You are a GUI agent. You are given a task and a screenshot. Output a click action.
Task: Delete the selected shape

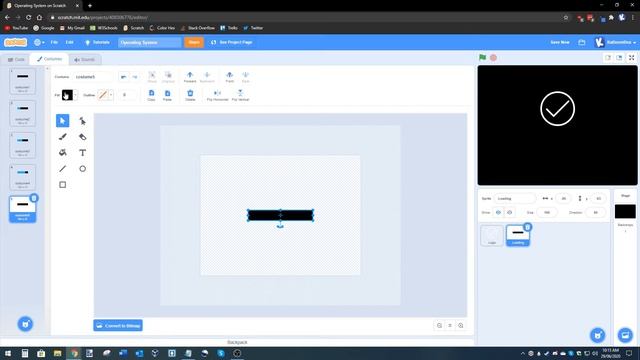pos(190,95)
